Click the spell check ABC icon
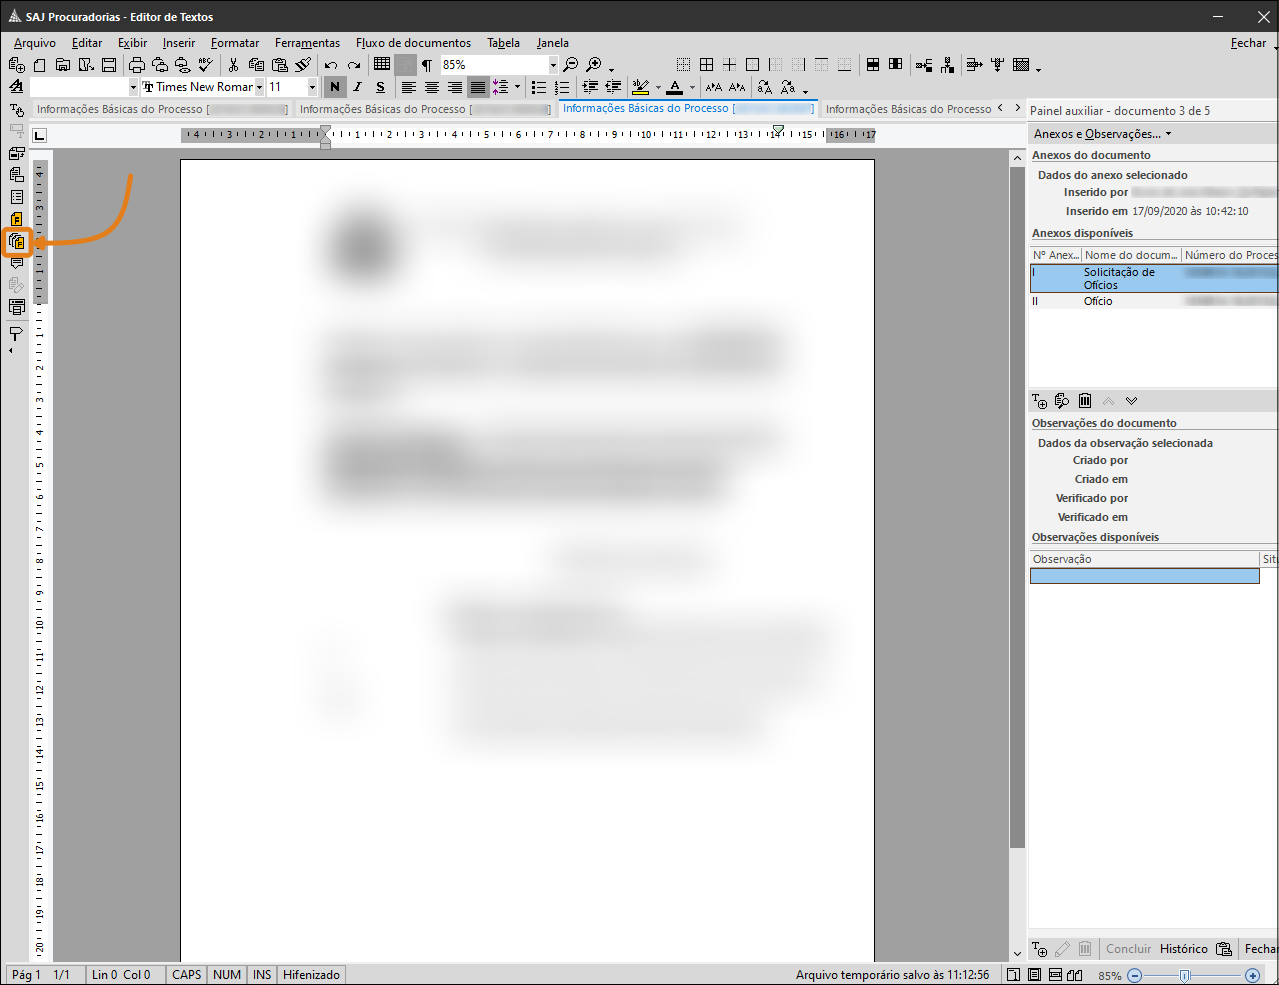This screenshot has height=985, width=1279. pyautogui.click(x=206, y=65)
